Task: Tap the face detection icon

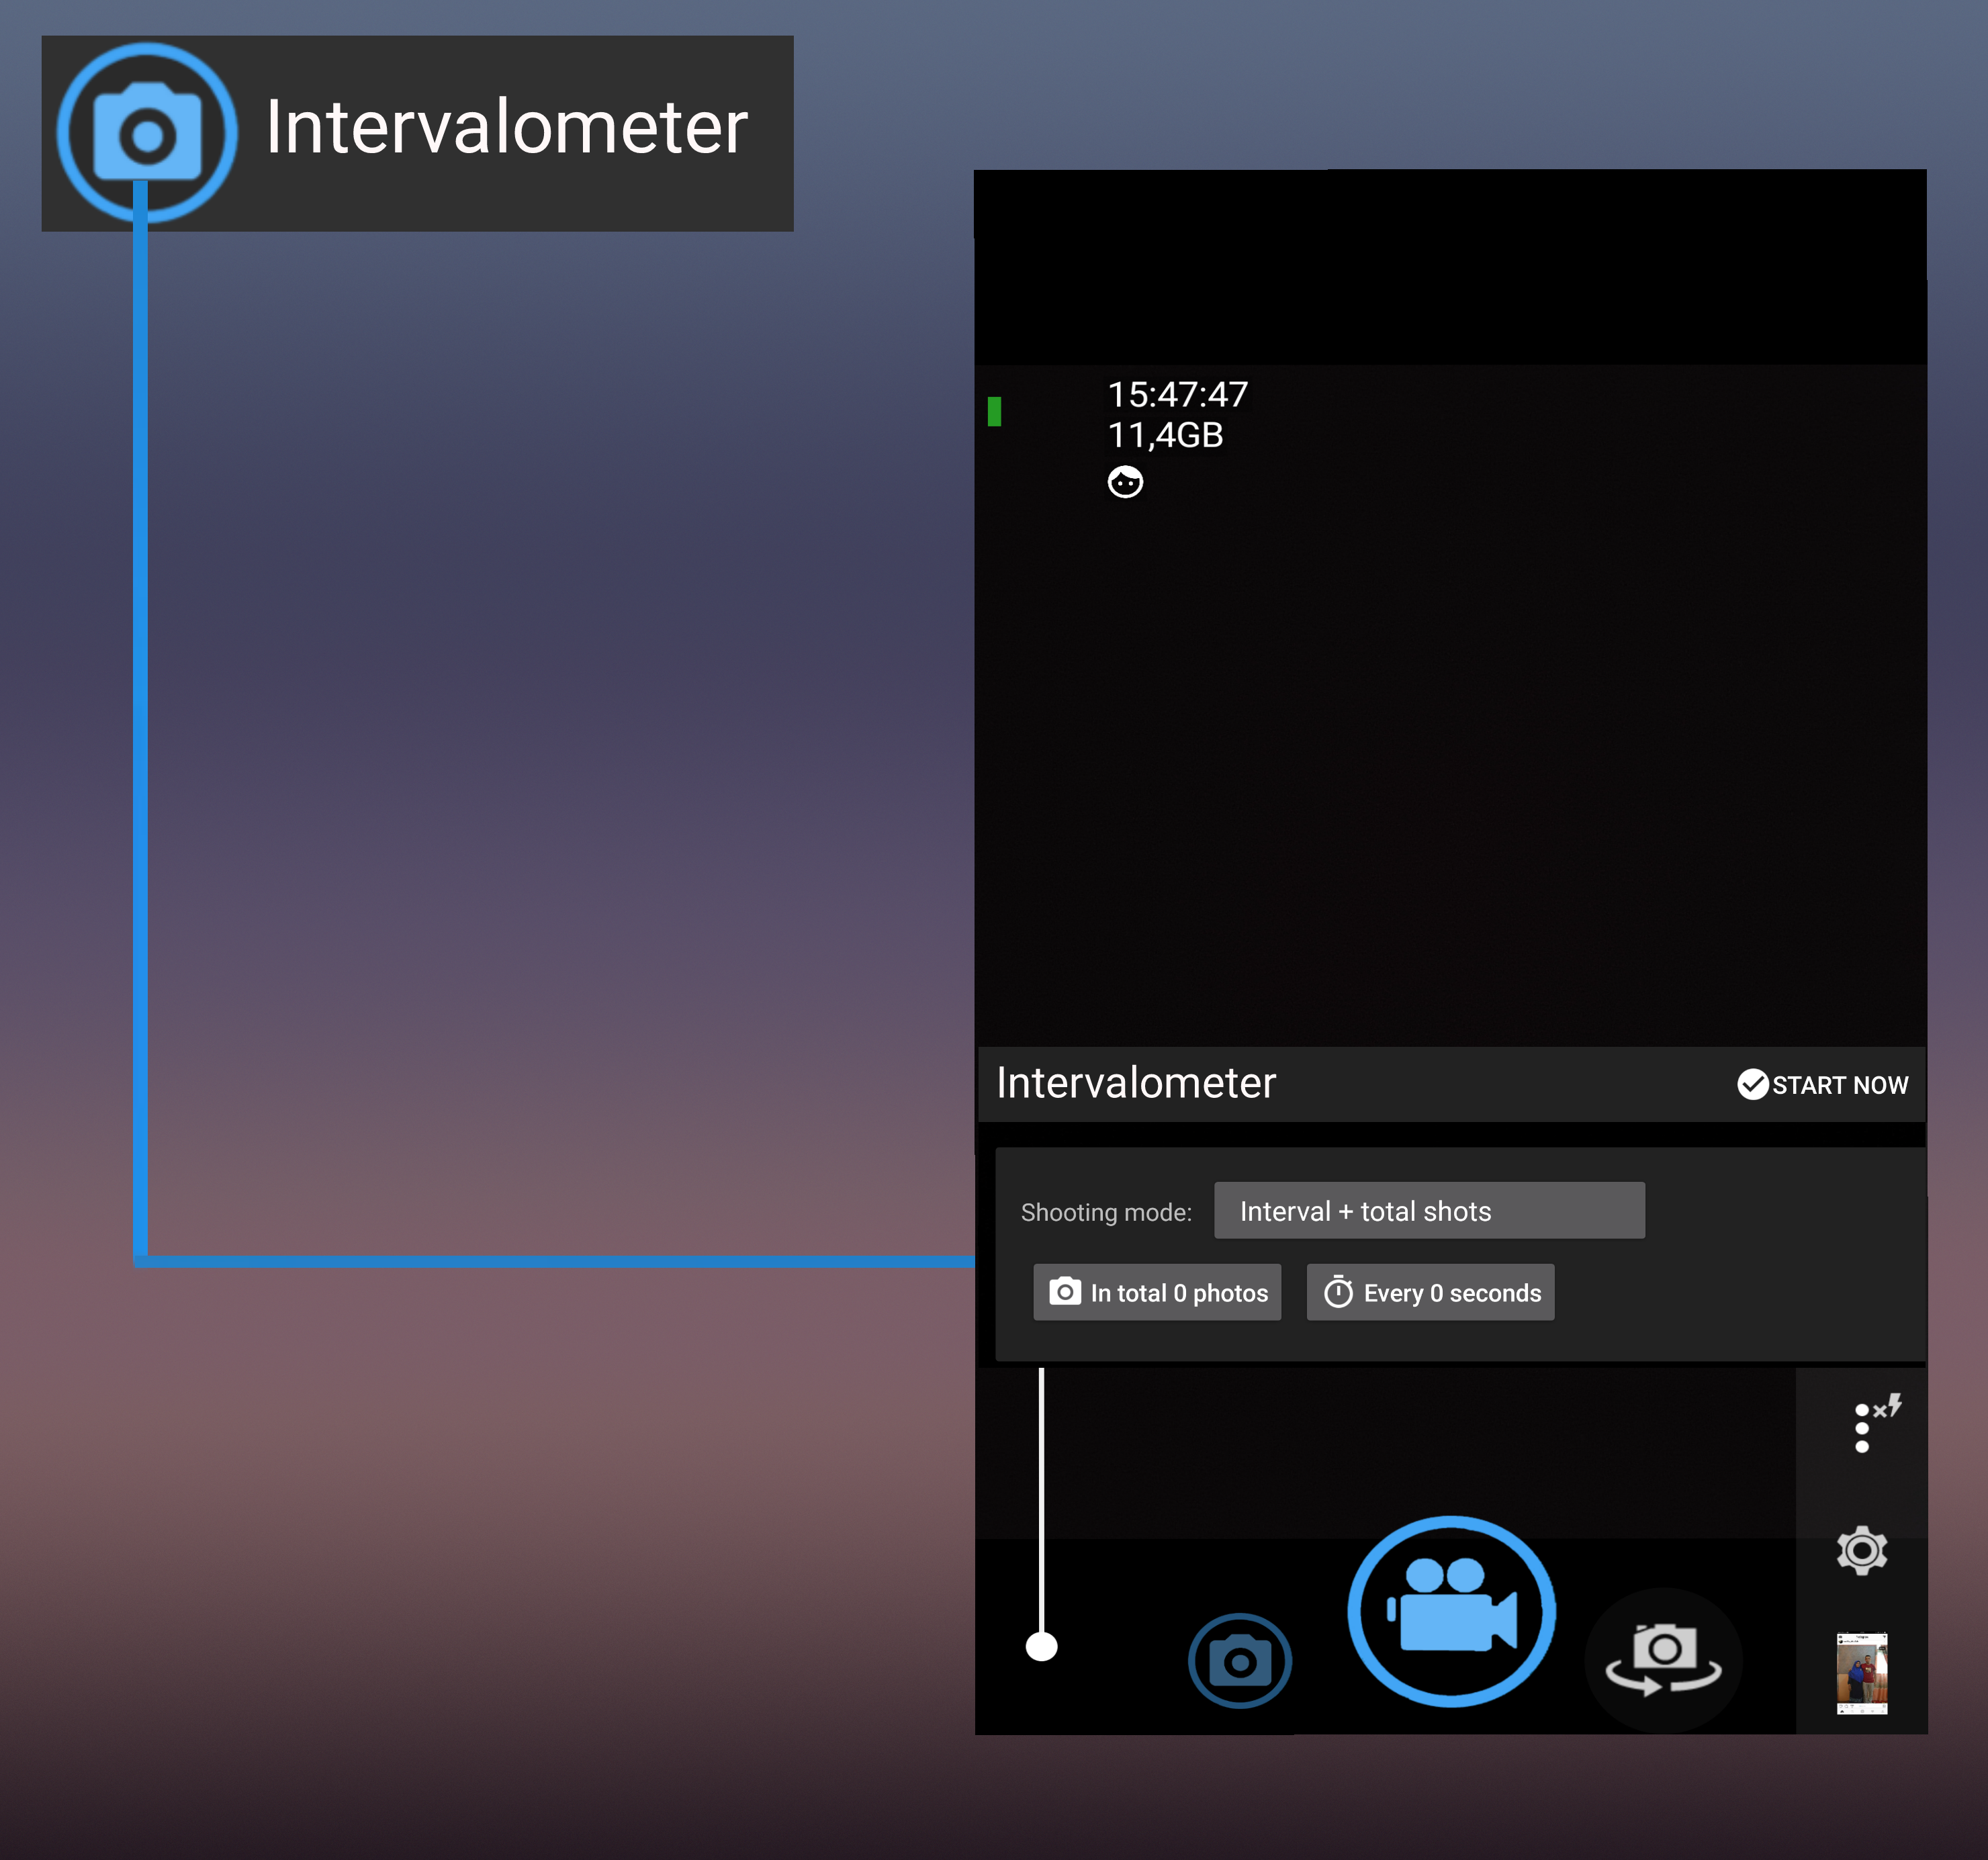Action: coord(1125,482)
